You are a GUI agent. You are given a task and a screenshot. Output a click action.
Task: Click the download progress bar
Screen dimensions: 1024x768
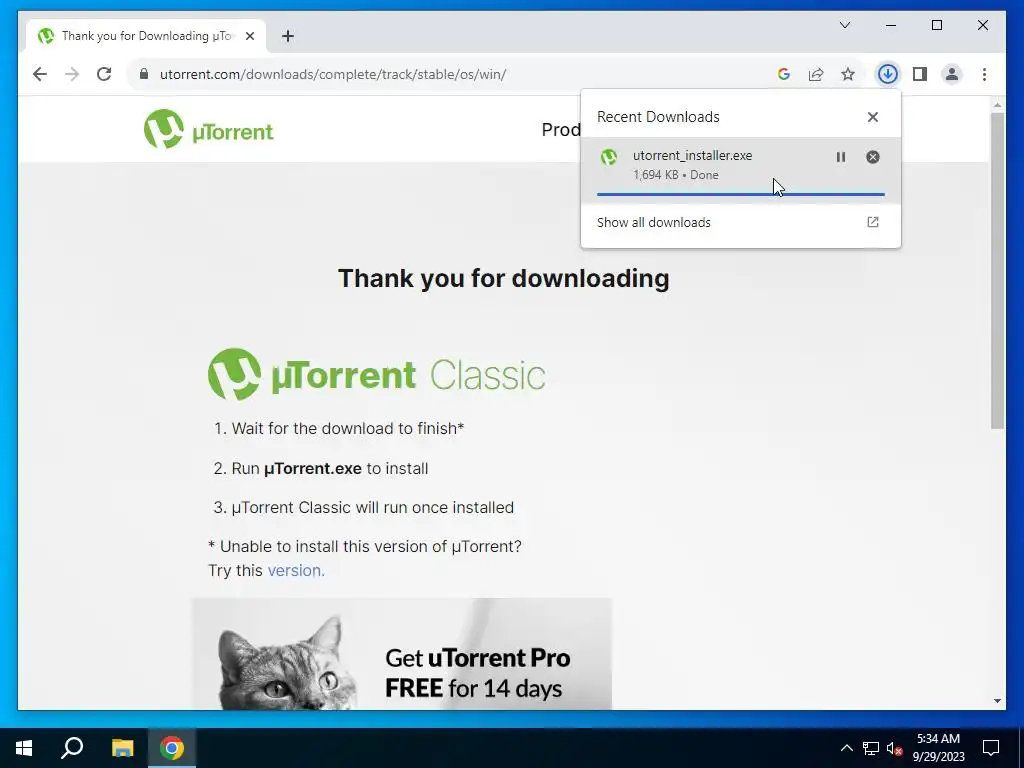tap(741, 194)
